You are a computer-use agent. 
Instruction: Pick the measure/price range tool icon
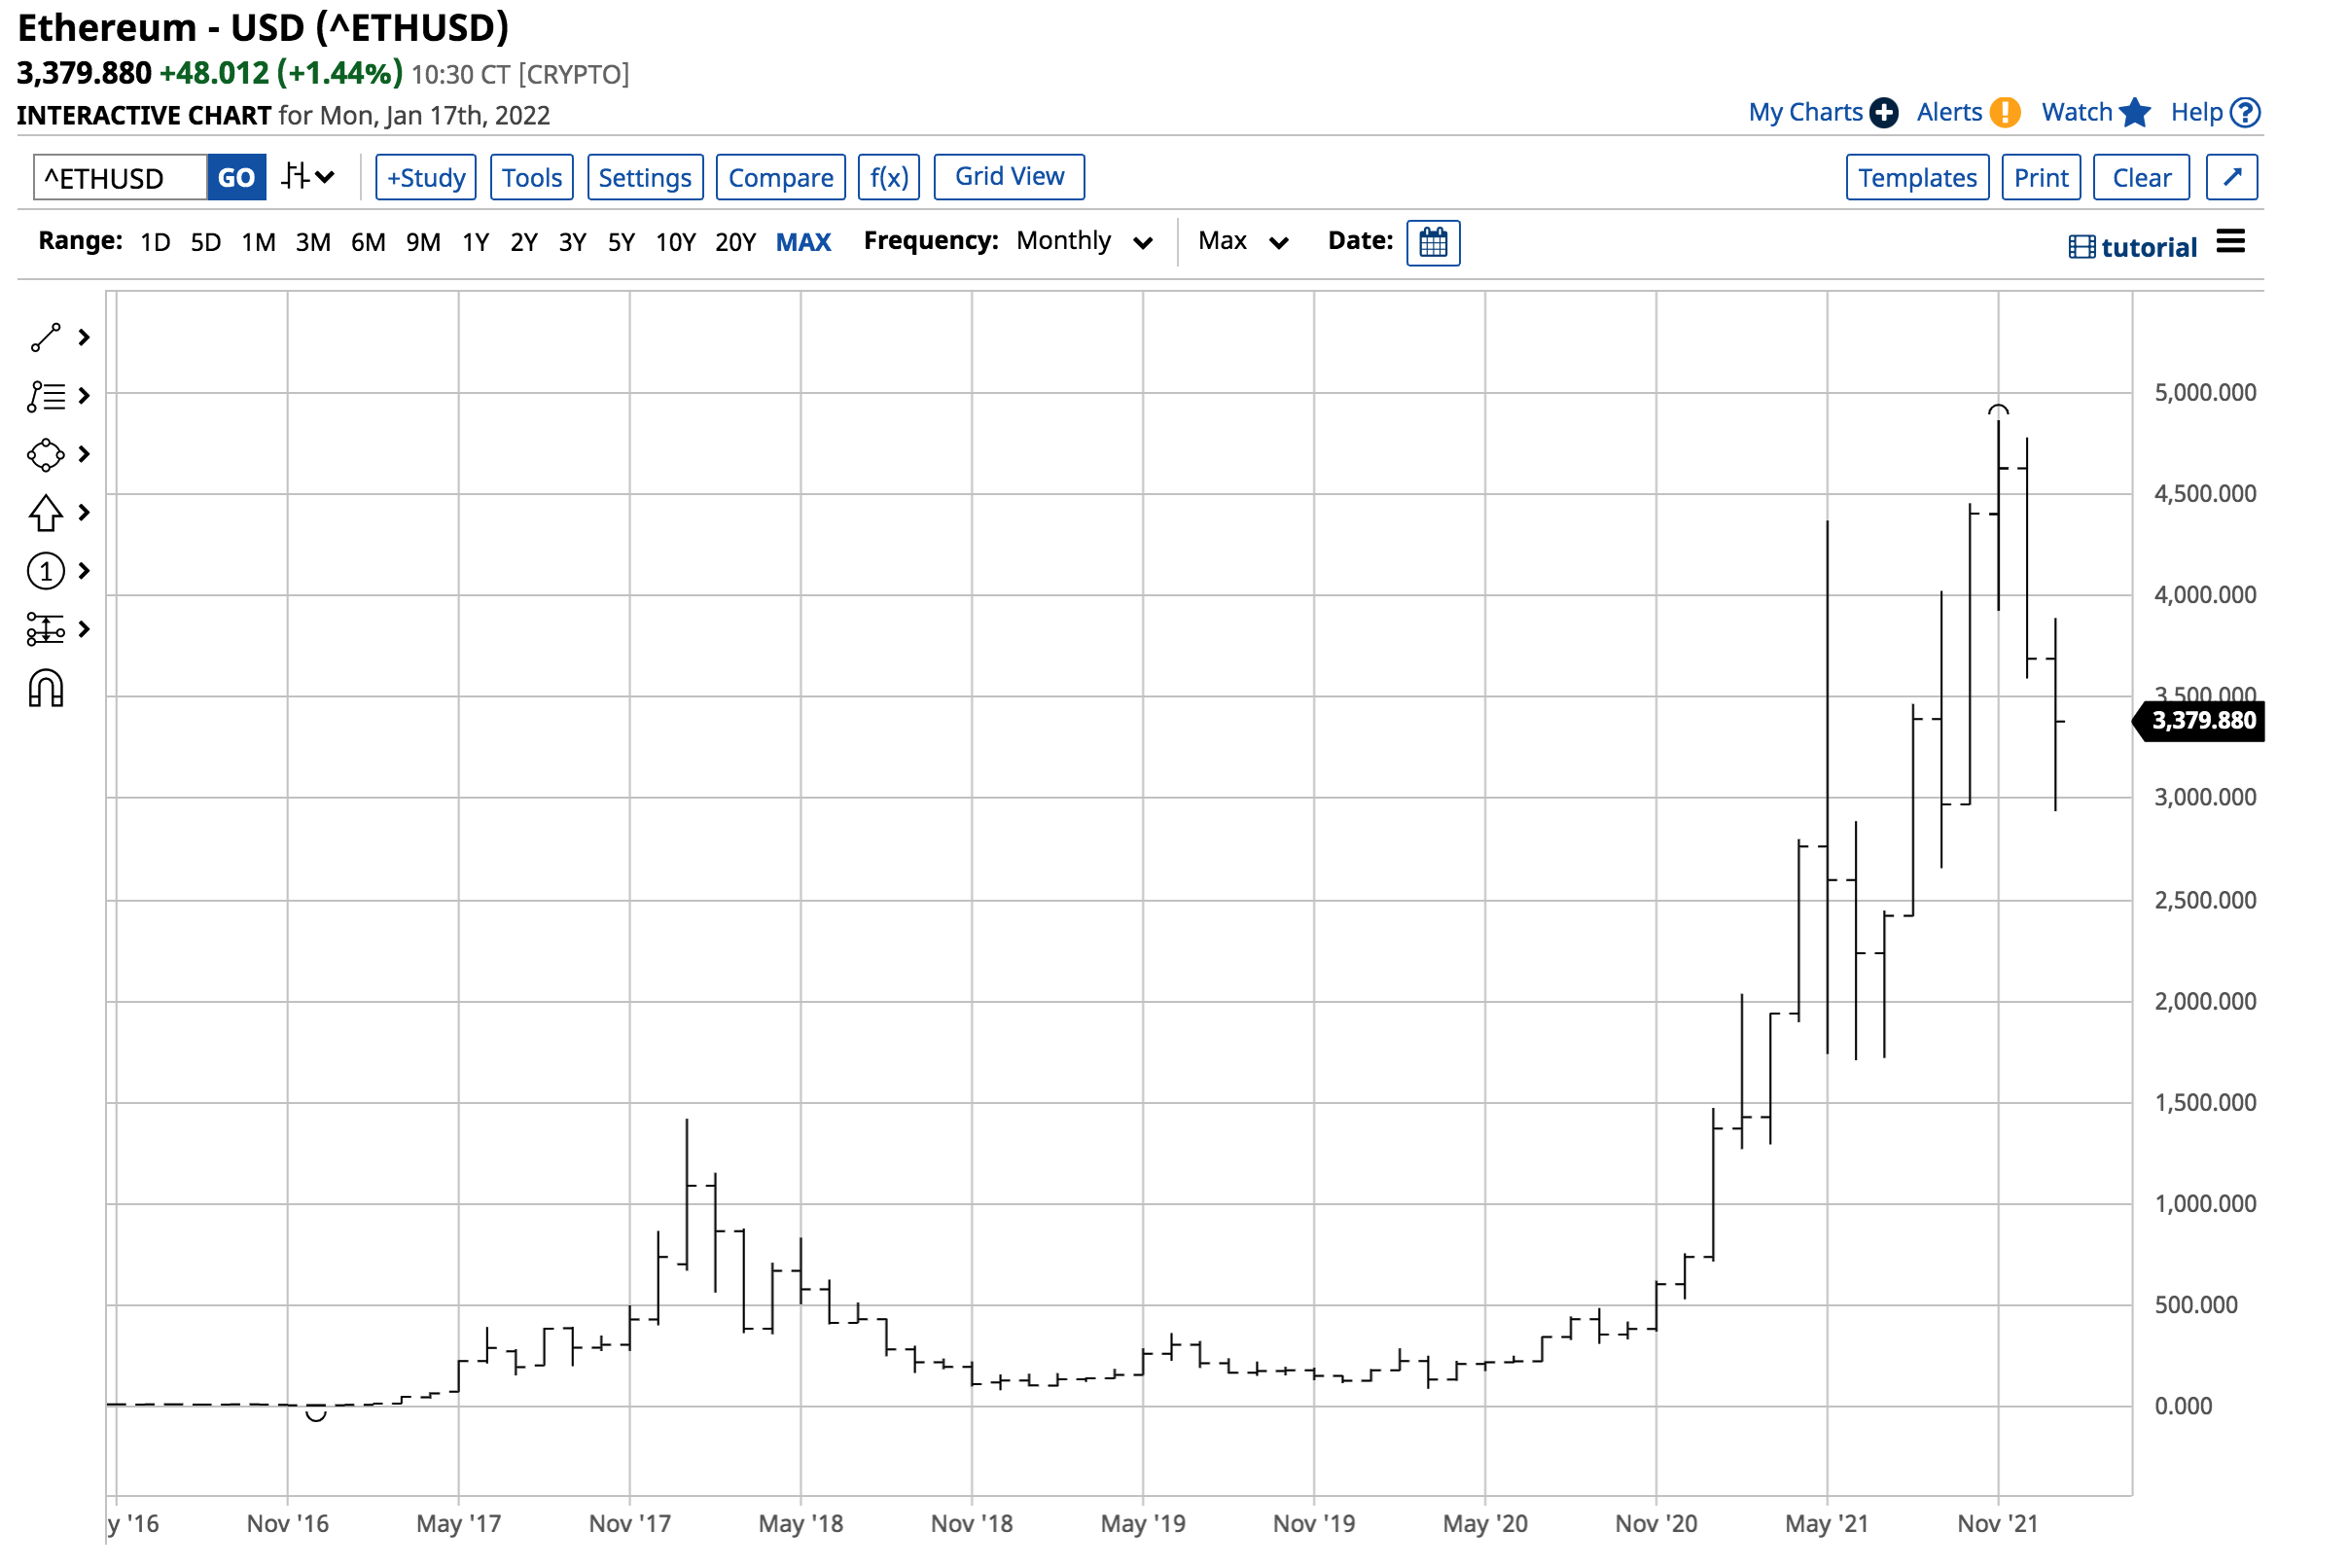pos(46,629)
